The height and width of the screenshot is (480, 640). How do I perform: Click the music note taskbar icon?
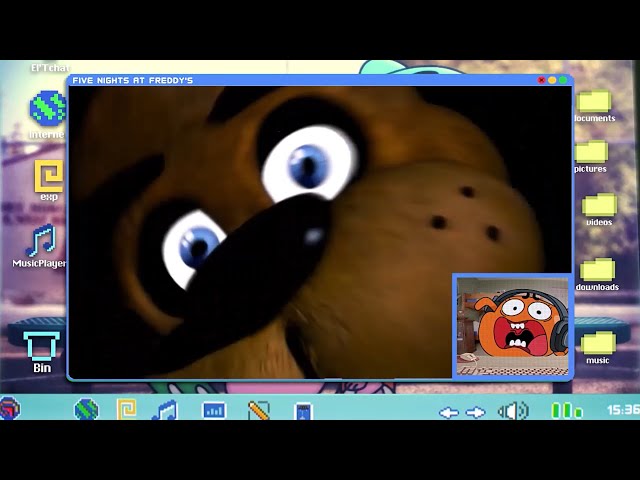pyautogui.click(x=165, y=410)
